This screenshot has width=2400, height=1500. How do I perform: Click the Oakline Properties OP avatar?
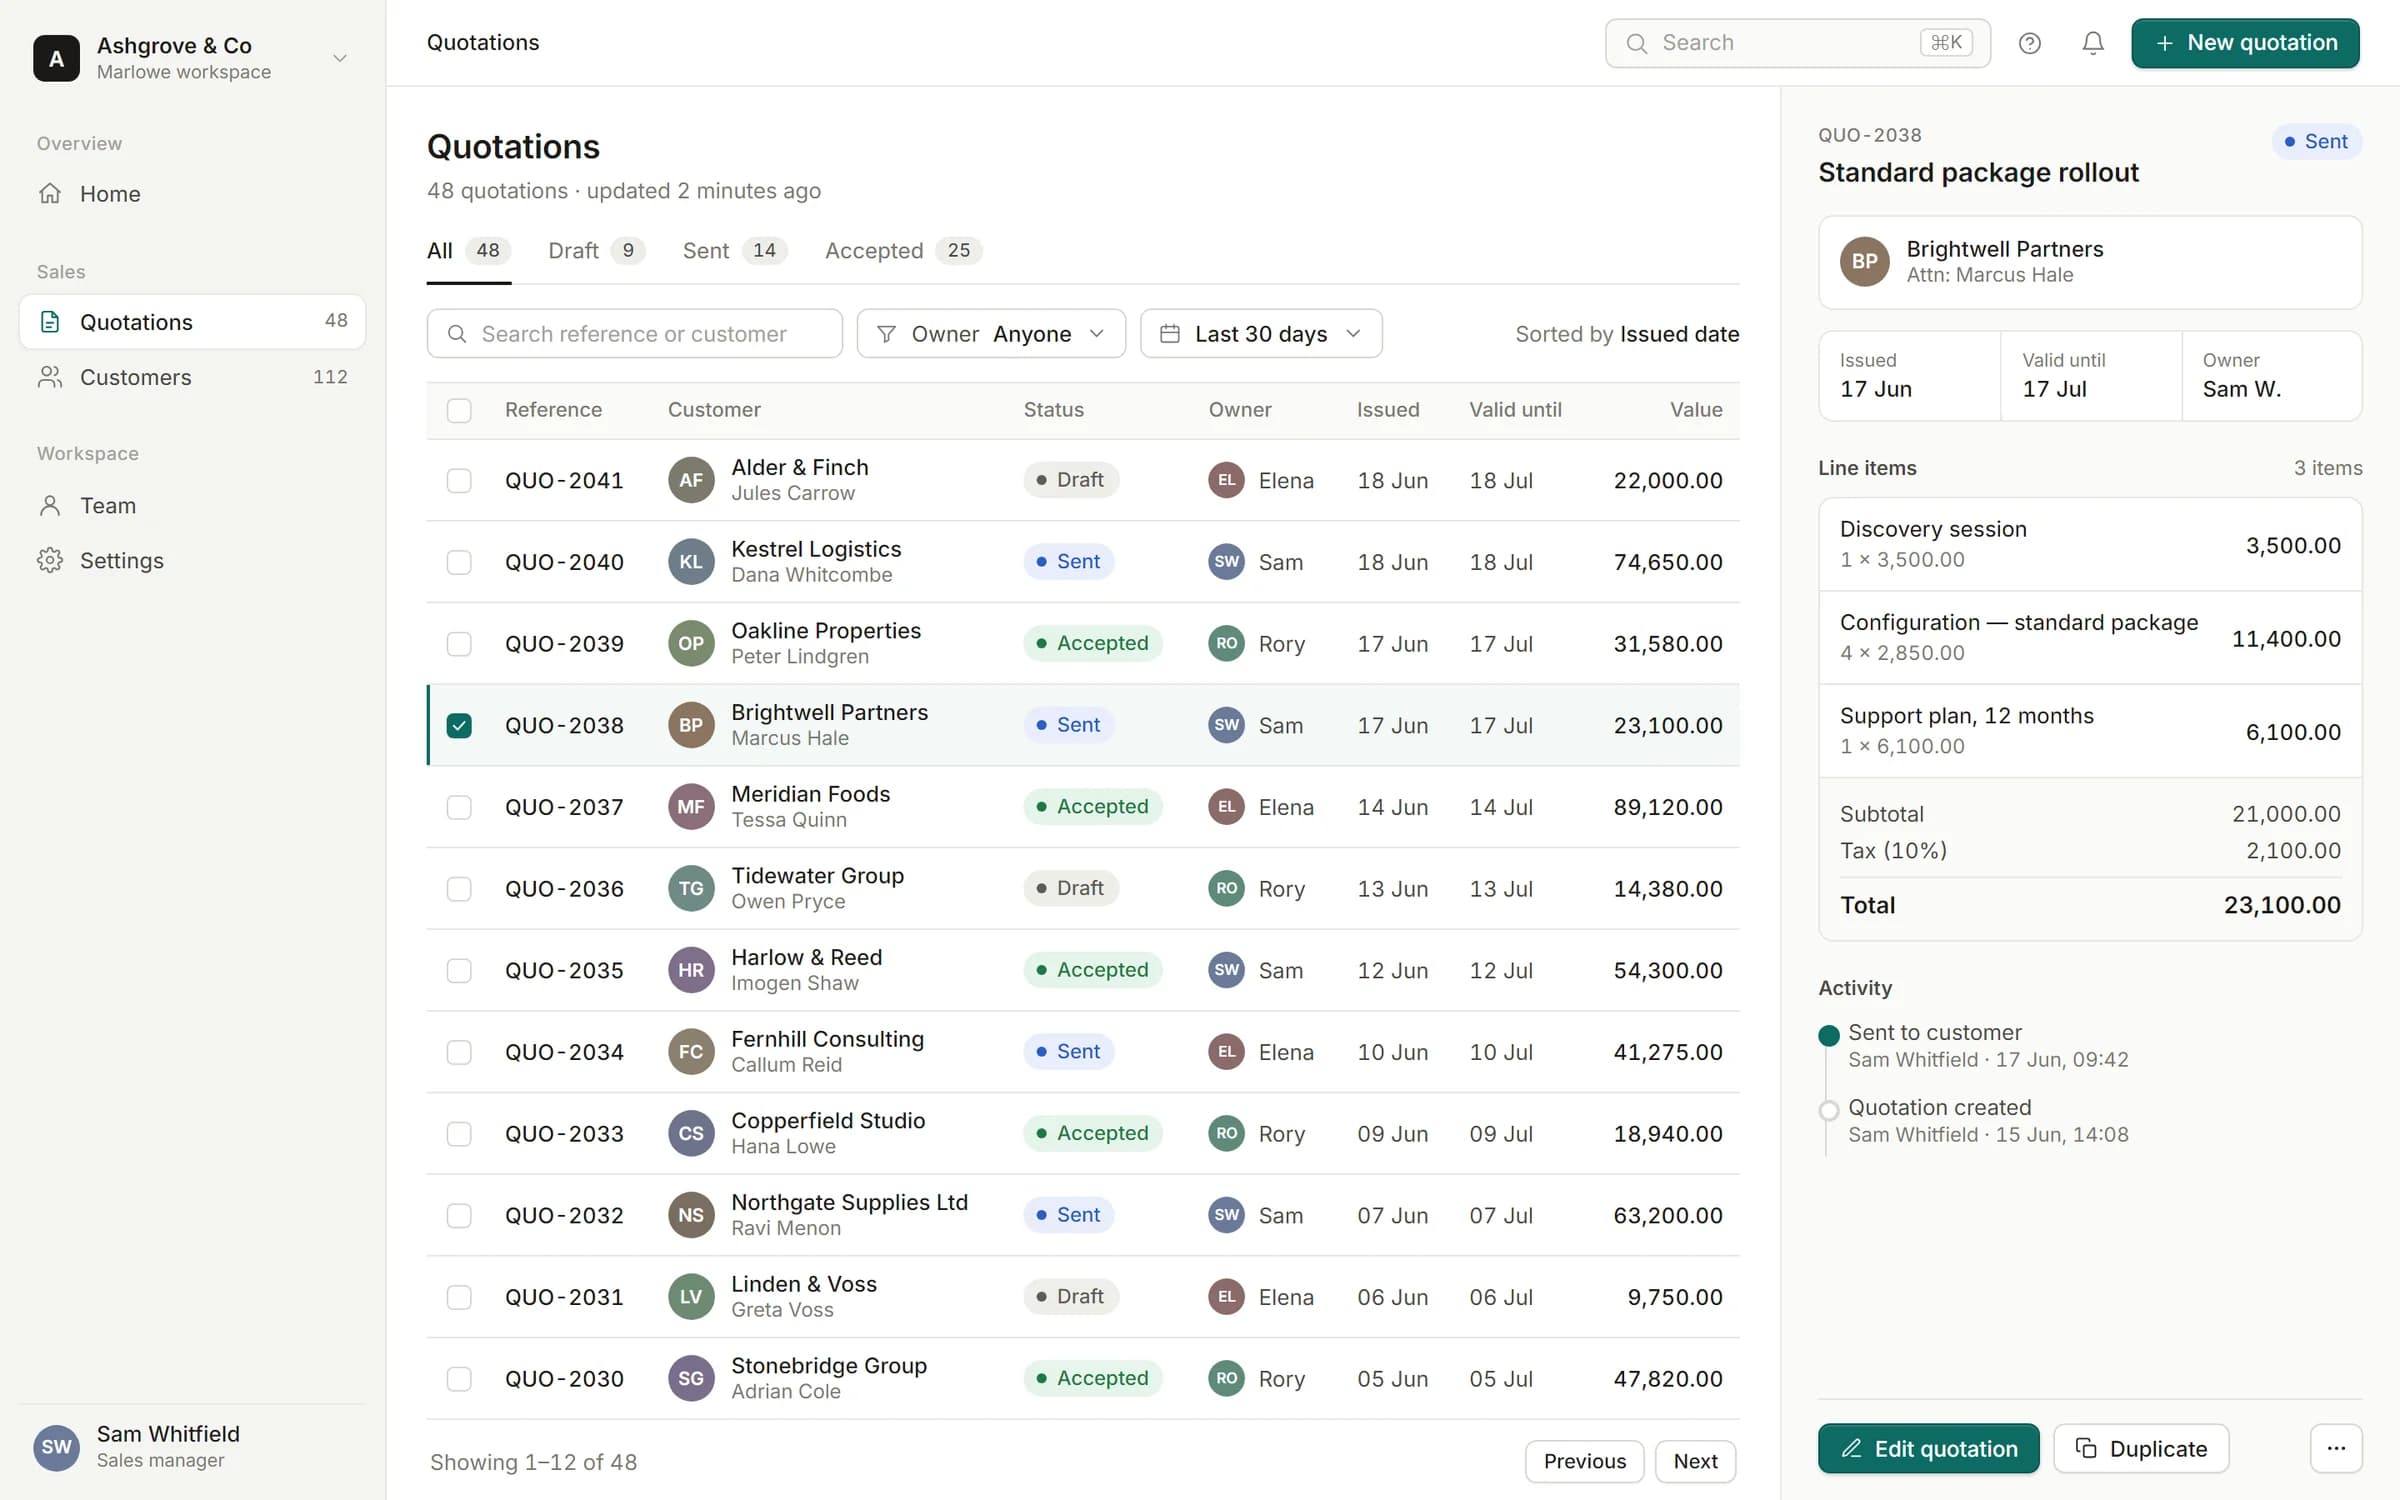[691, 643]
